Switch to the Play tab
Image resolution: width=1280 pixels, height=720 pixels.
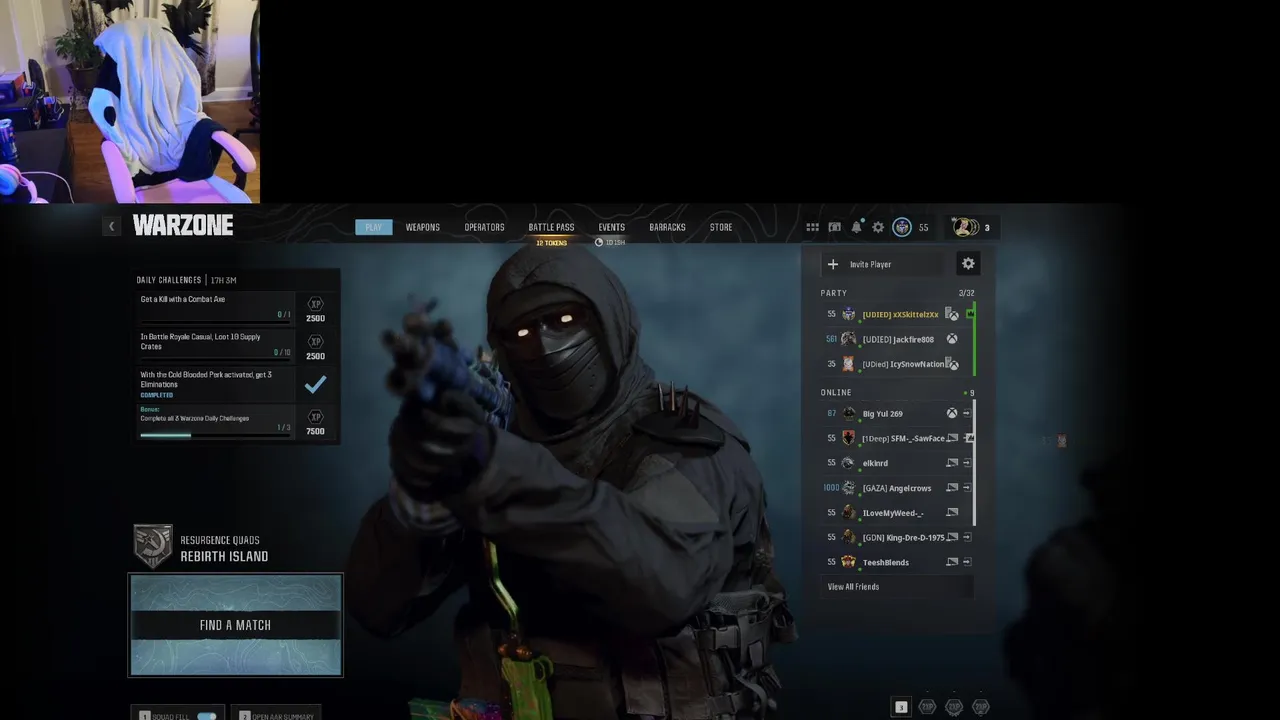coord(373,227)
